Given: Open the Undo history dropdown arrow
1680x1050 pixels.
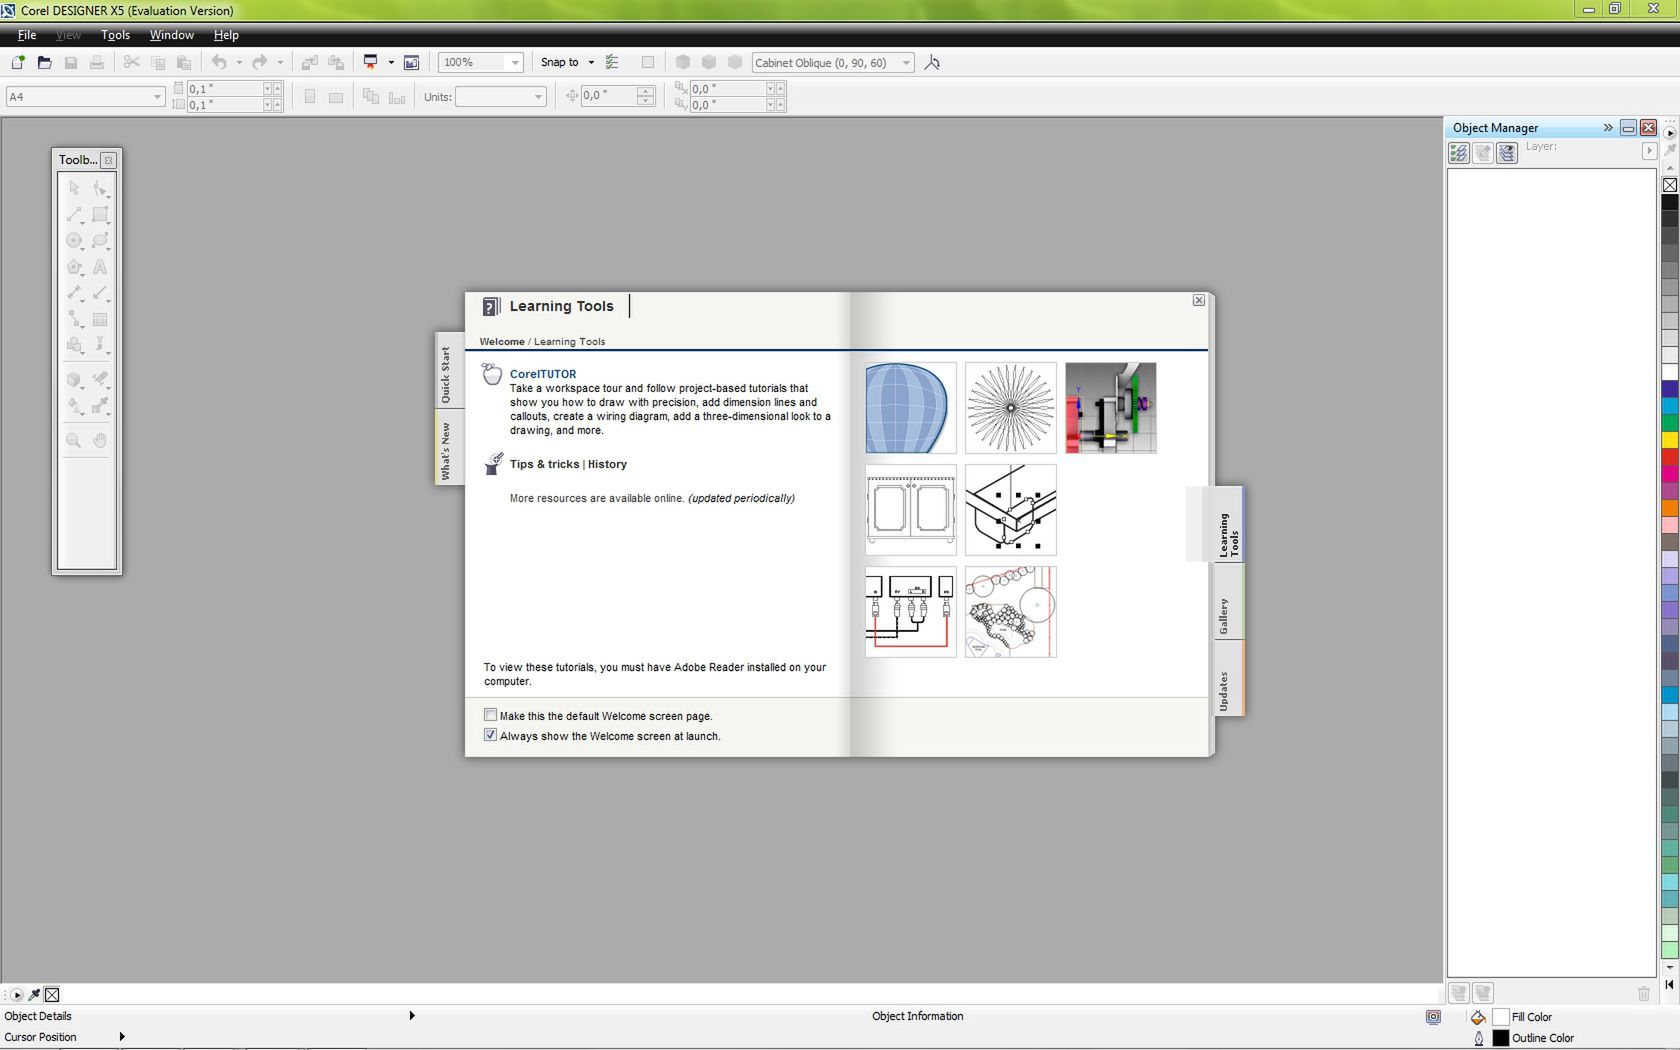Looking at the screenshot, I should click(239, 62).
